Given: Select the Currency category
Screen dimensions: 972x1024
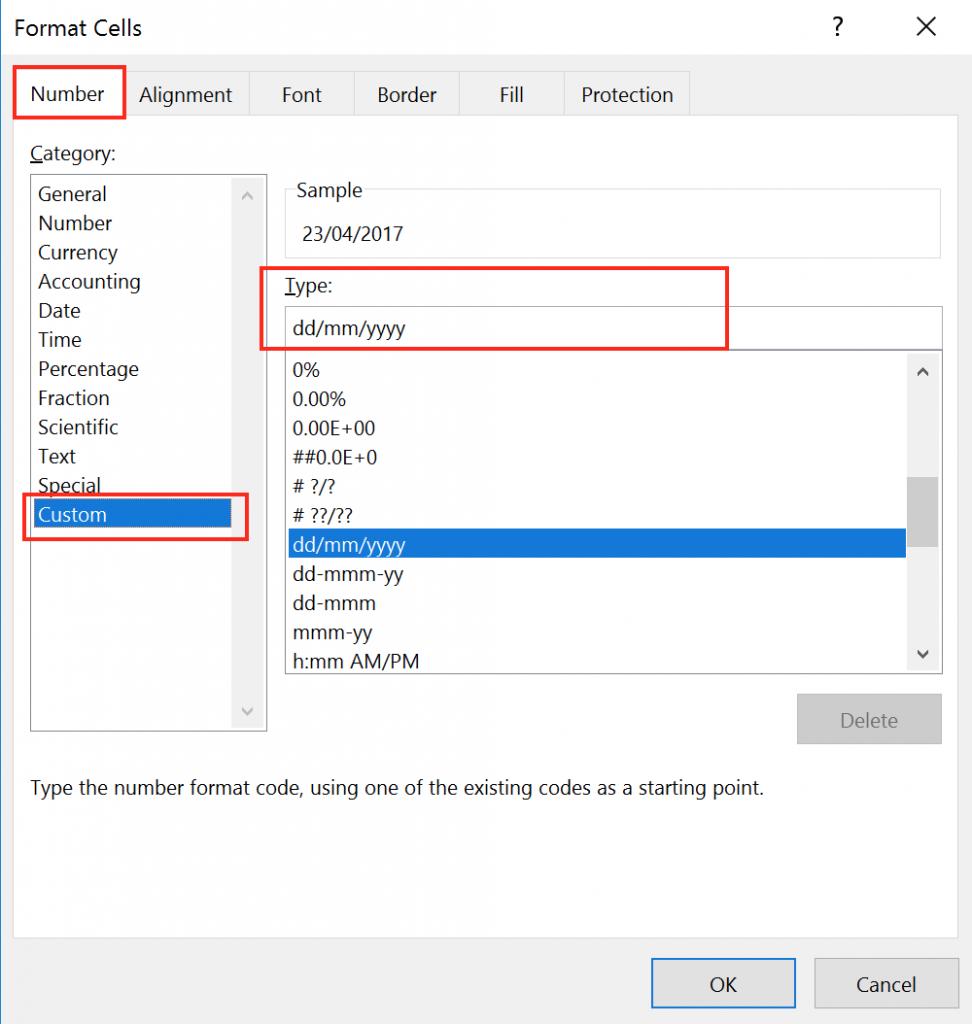Looking at the screenshot, I should [77, 252].
